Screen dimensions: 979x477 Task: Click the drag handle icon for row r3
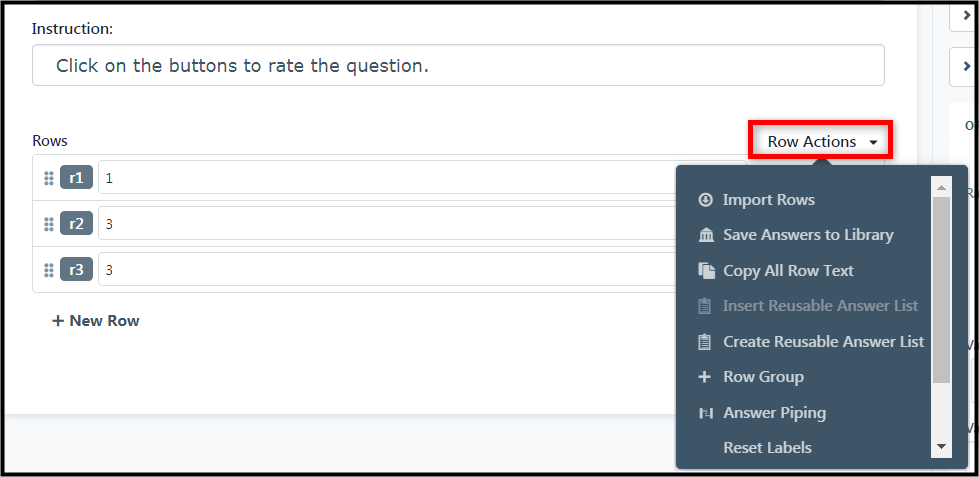click(x=49, y=270)
